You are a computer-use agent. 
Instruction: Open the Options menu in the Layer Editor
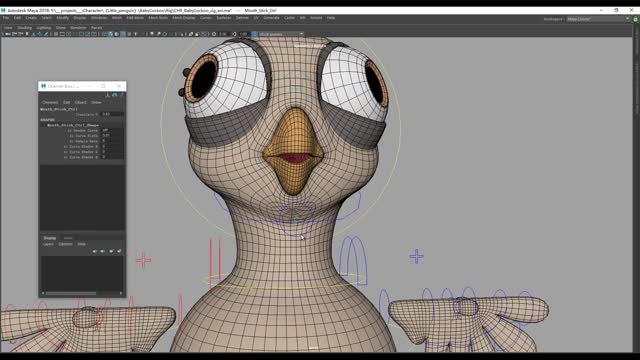click(x=65, y=244)
